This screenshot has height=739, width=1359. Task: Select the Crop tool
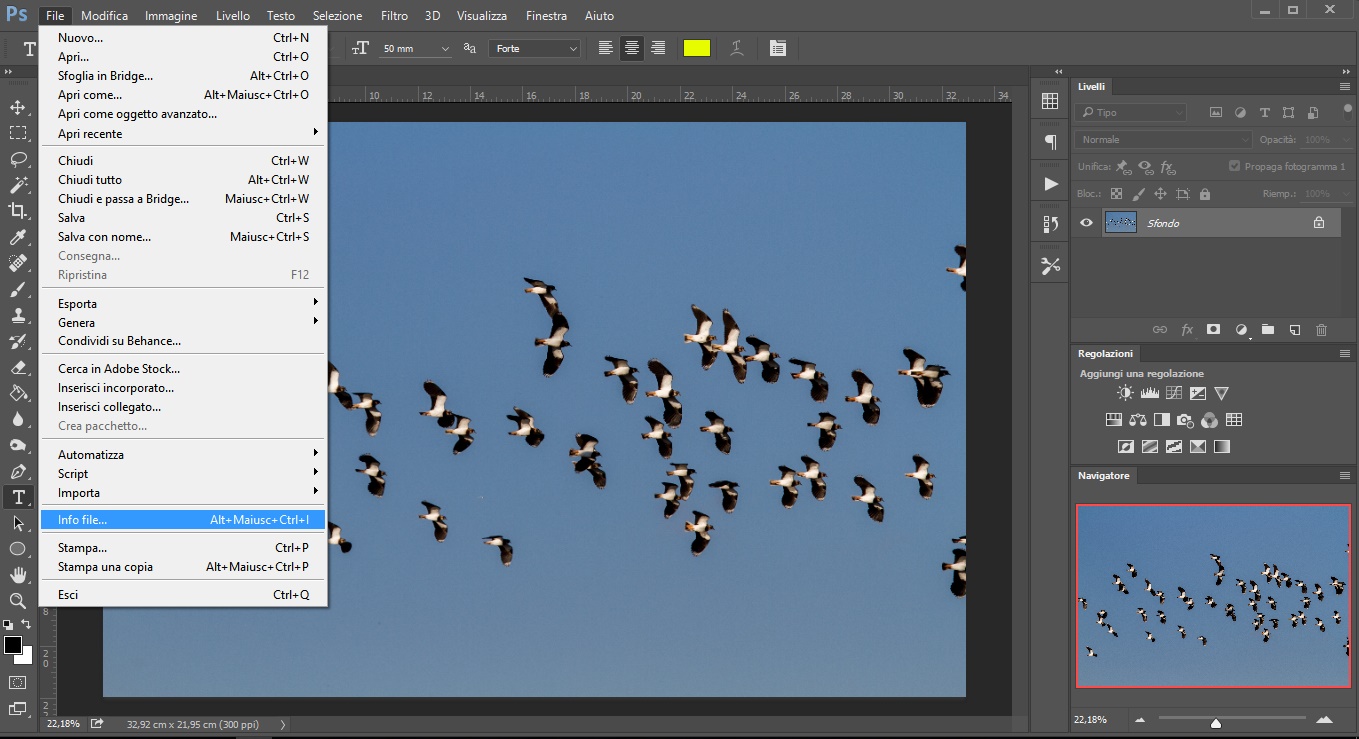pos(18,211)
